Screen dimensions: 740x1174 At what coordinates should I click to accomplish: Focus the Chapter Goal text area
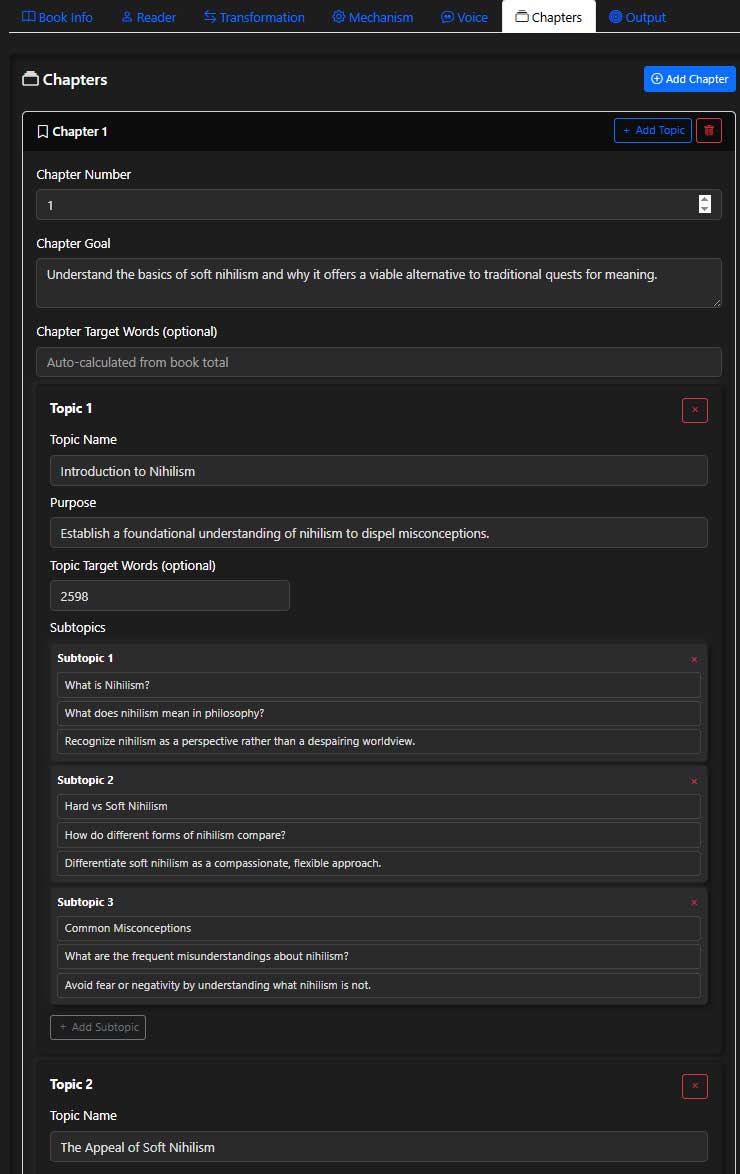378,283
